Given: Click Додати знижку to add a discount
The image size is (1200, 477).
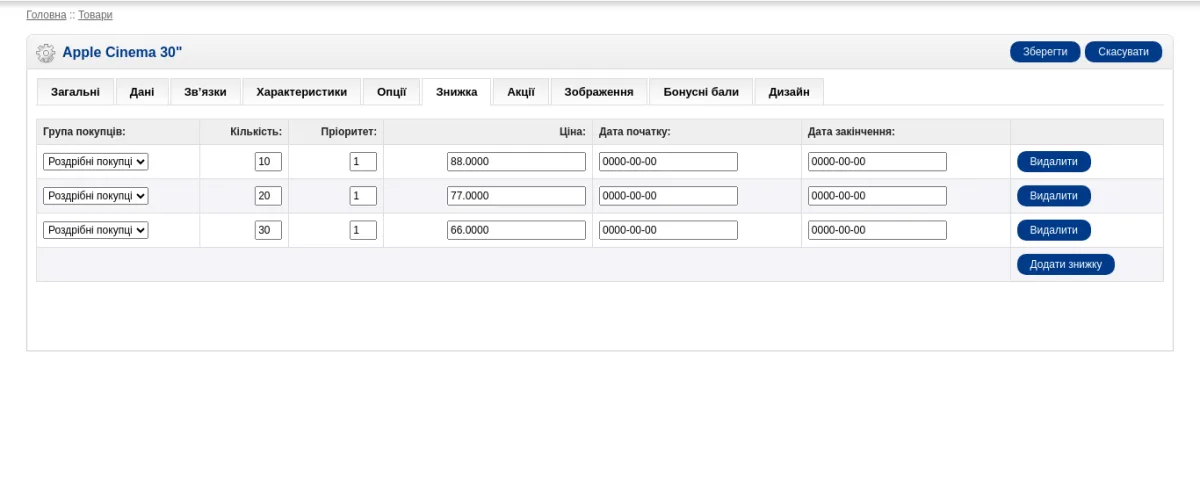Looking at the screenshot, I should pos(1066,264).
